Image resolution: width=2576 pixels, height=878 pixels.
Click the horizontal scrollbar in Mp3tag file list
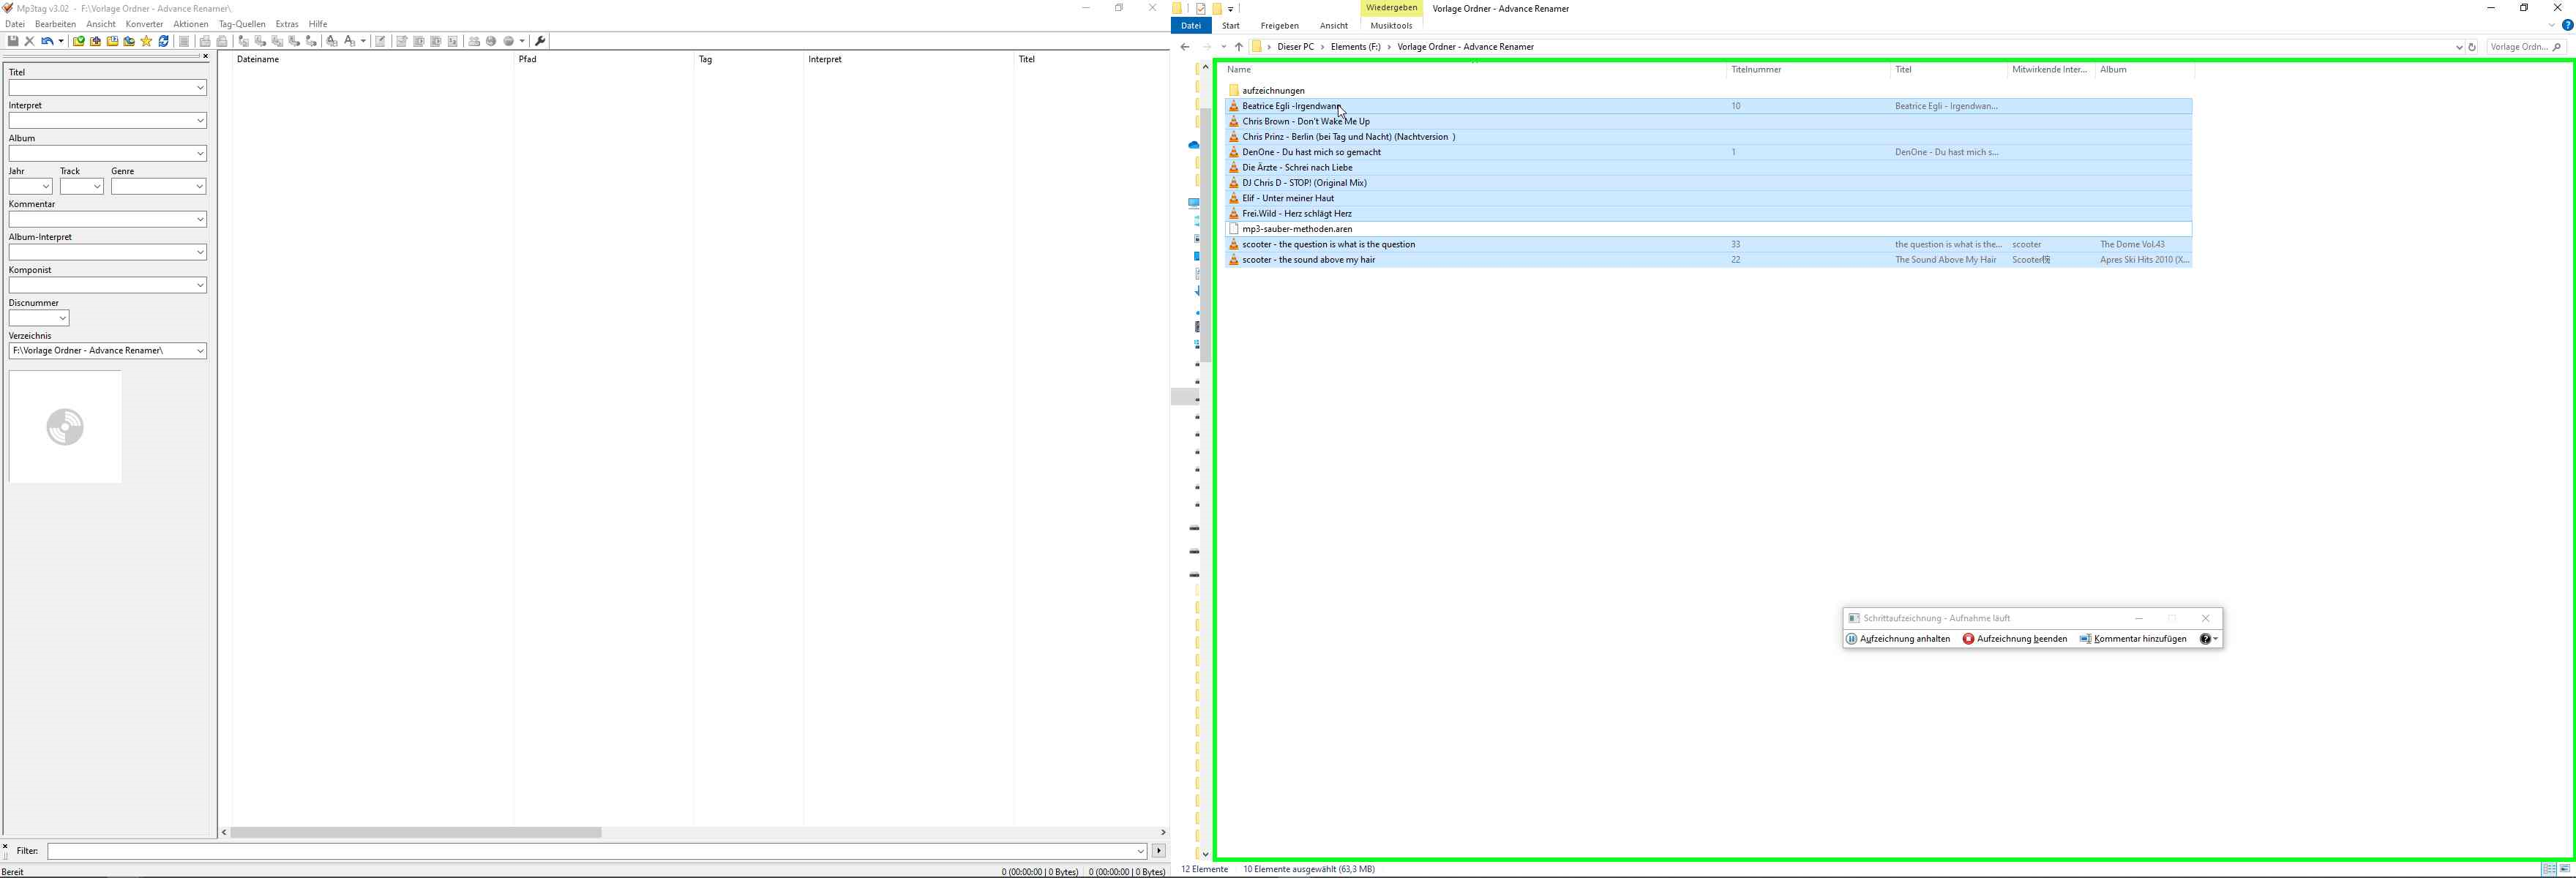pos(415,832)
